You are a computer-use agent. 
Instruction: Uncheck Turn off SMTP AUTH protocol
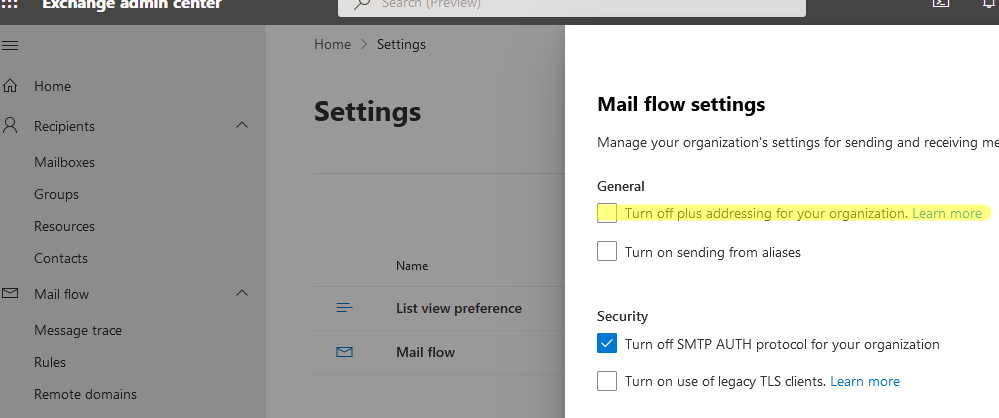[607, 343]
